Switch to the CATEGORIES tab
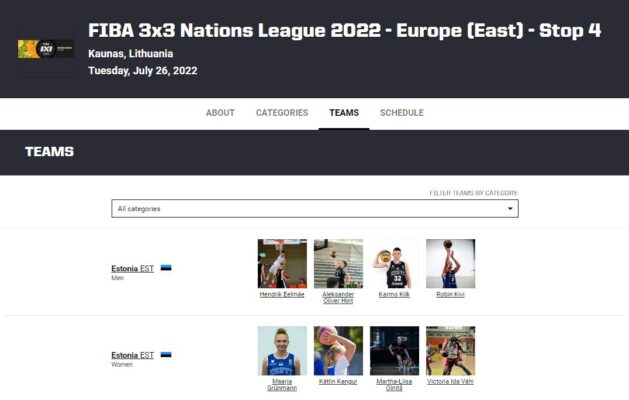 coord(282,113)
